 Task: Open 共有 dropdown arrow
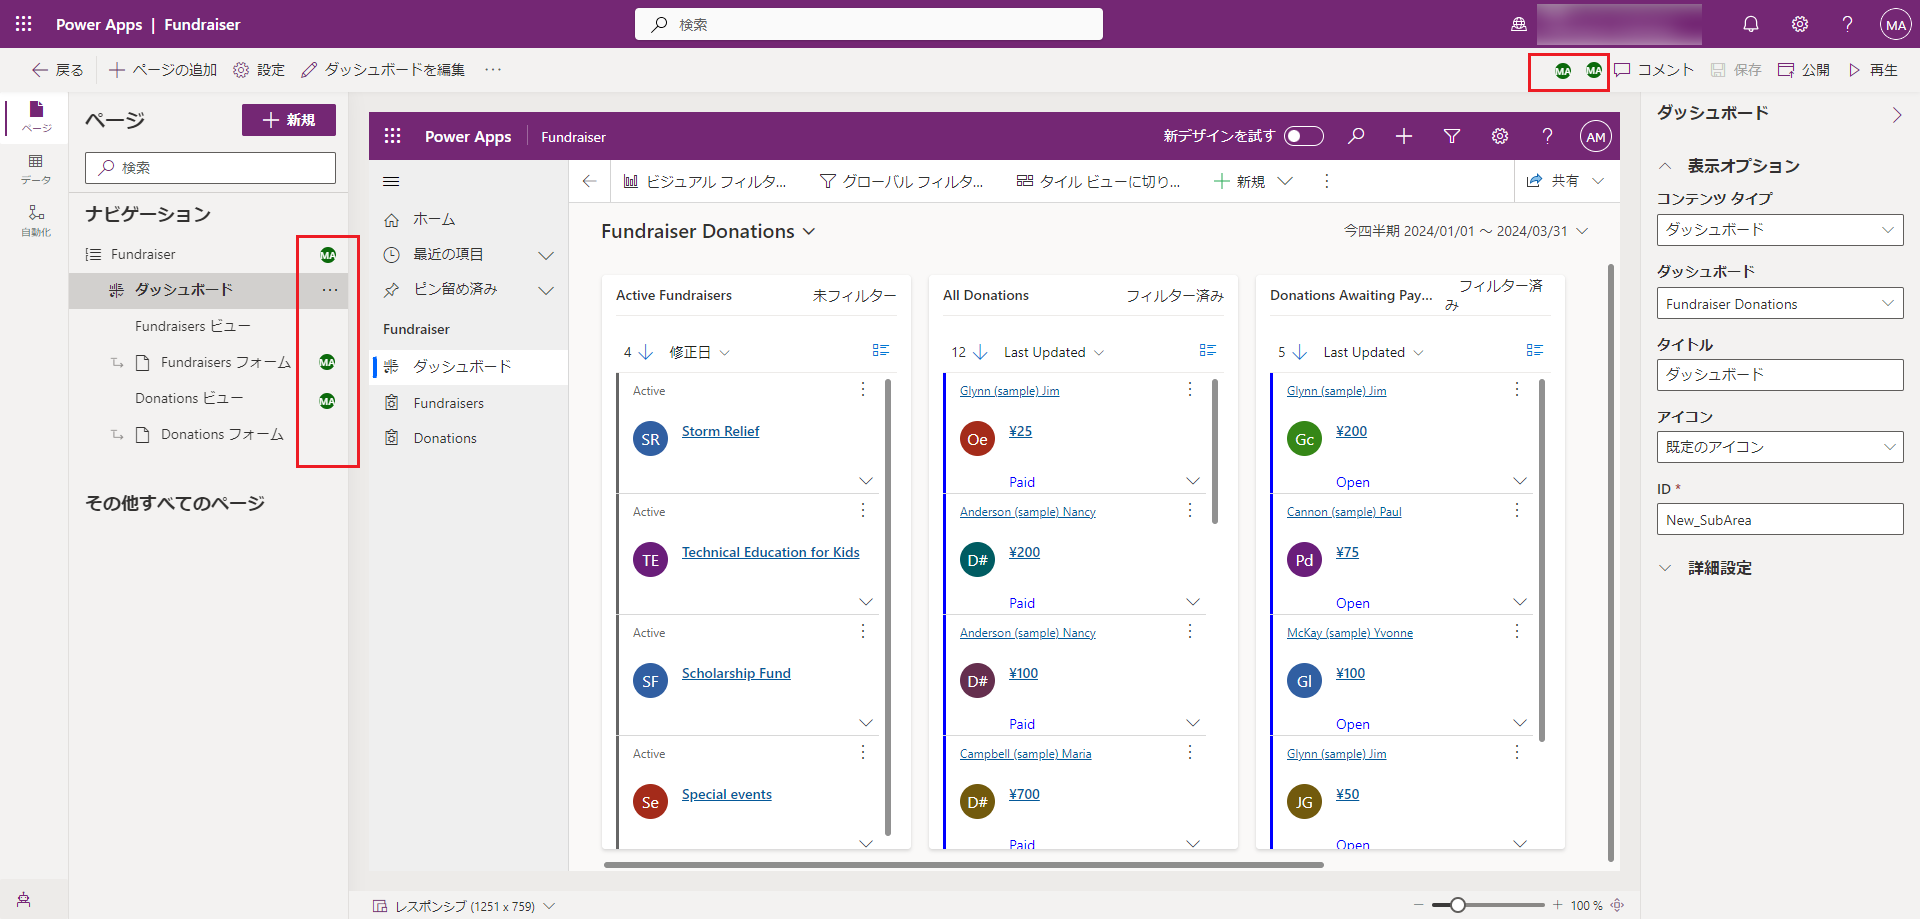[1598, 181]
